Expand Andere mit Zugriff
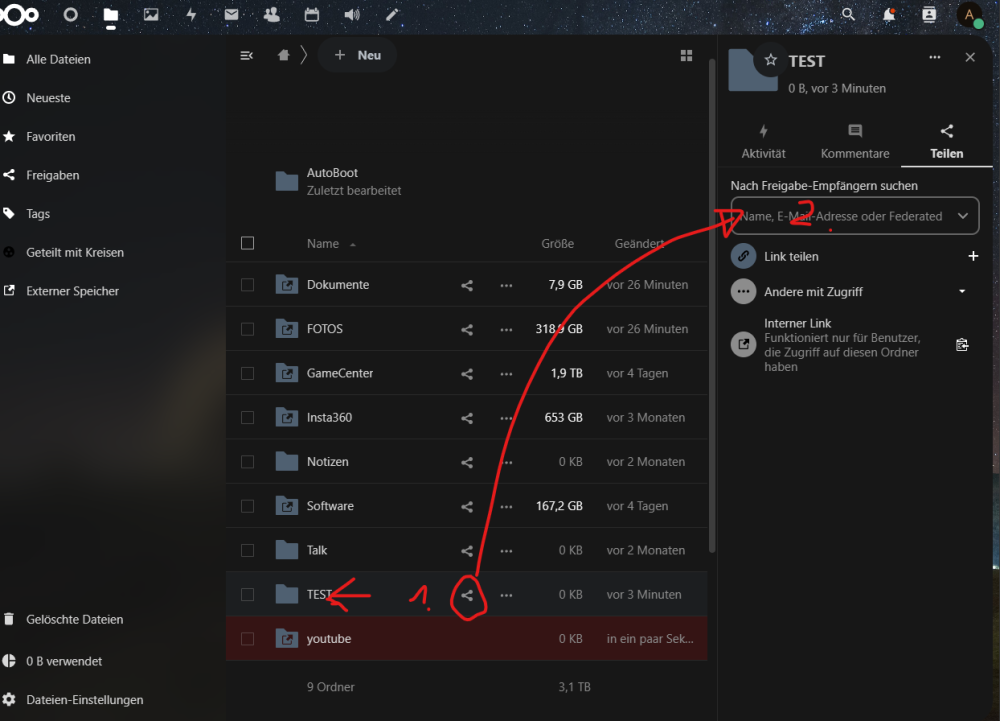The height and width of the screenshot is (721, 1000). (x=962, y=291)
